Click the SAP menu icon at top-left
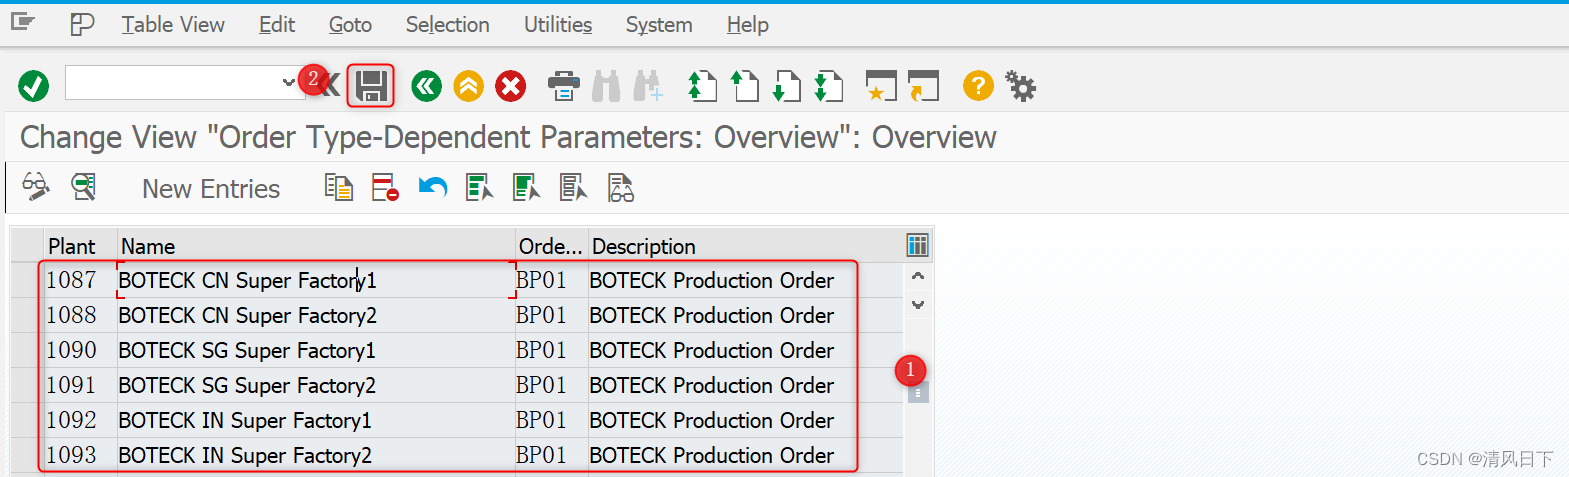This screenshot has width=1569, height=477. 22,23
